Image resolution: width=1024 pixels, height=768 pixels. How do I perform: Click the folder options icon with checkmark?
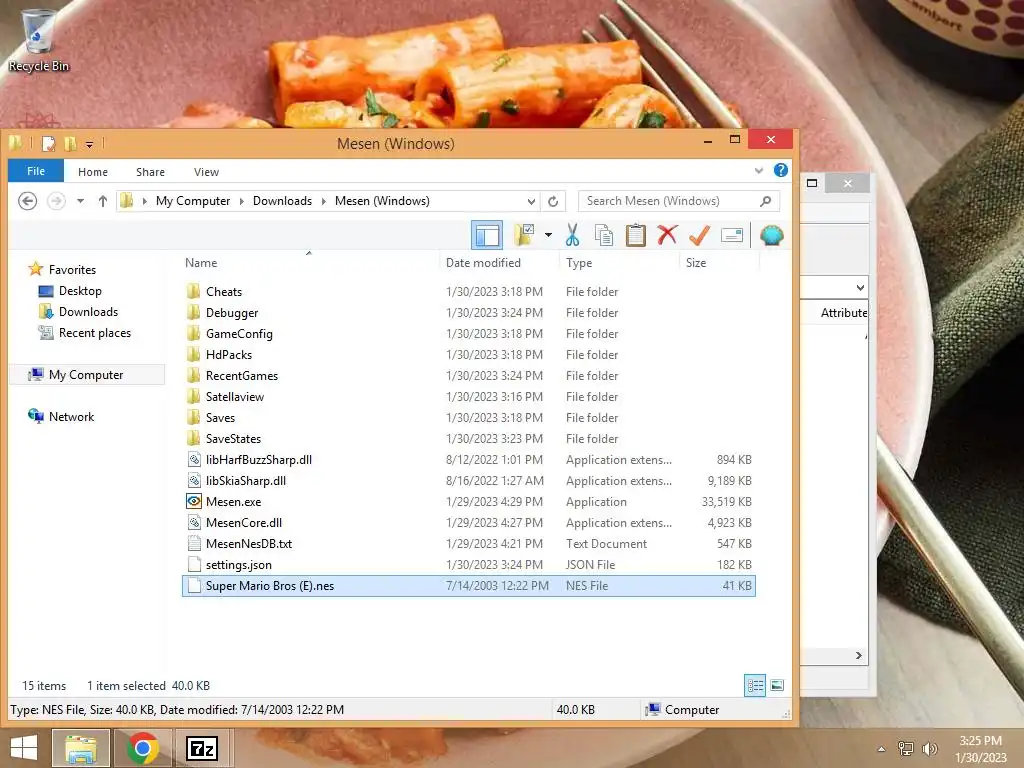tap(524, 235)
